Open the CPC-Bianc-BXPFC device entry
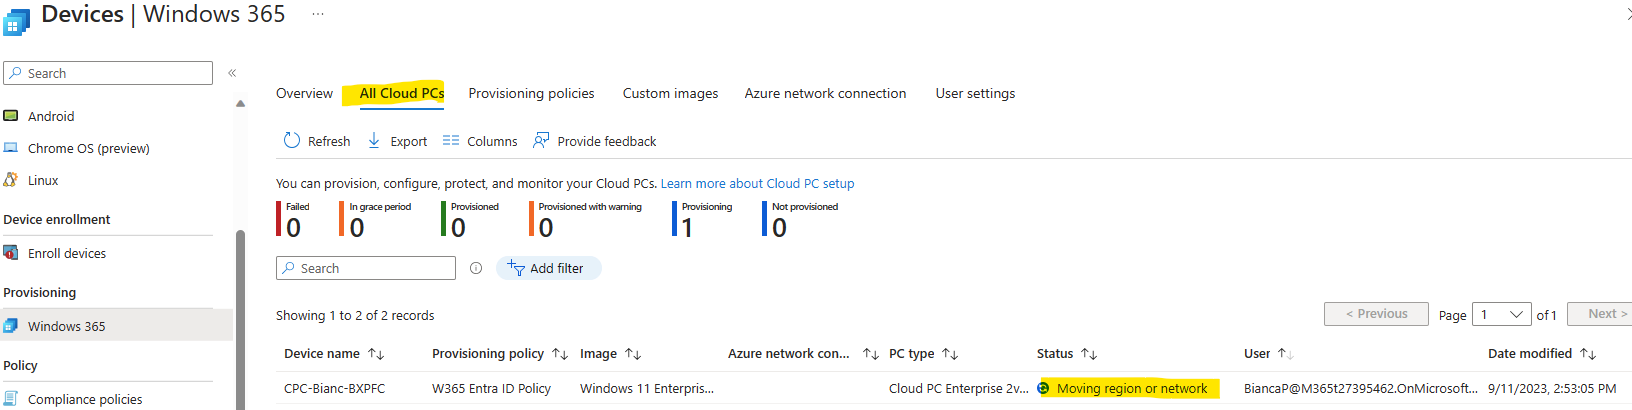This screenshot has height=410, width=1632. pyautogui.click(x=334, y=389)
